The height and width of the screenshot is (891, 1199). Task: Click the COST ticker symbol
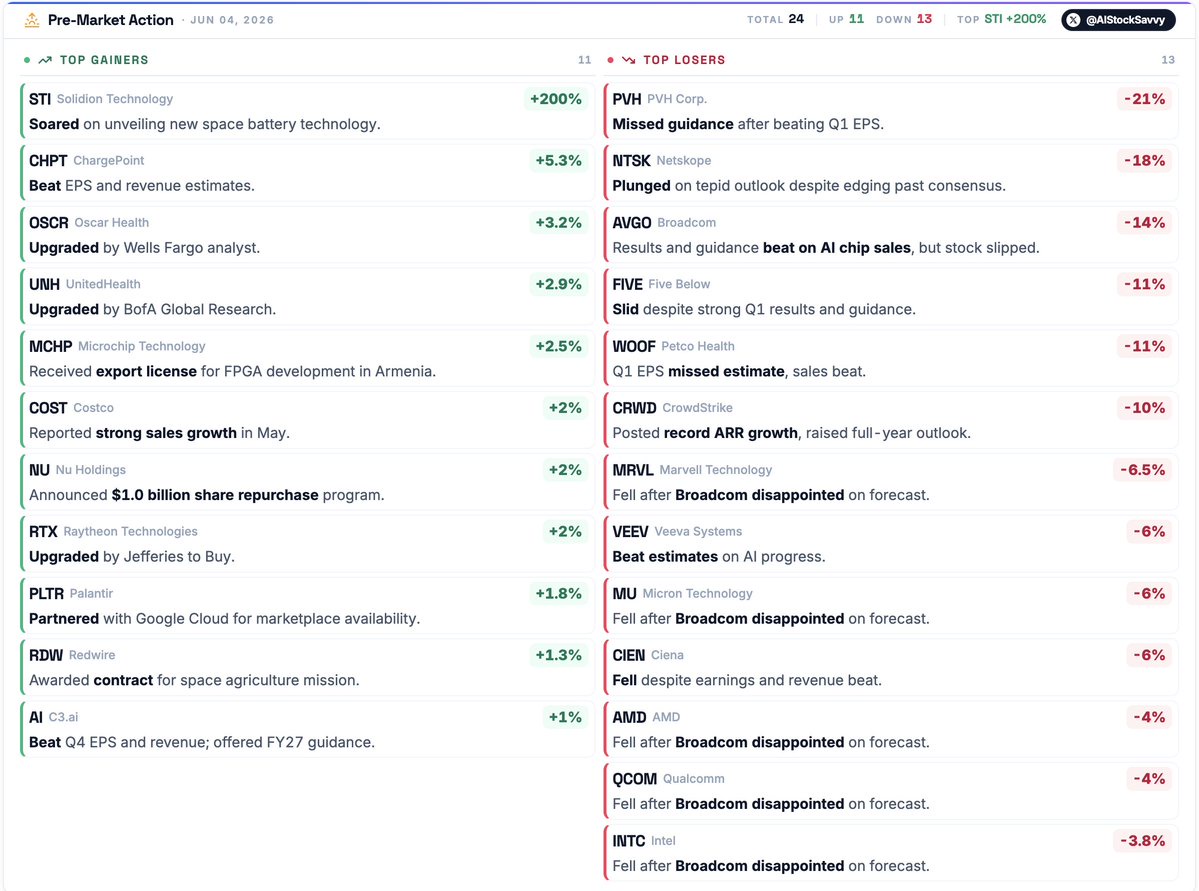(x=48, y=408)
